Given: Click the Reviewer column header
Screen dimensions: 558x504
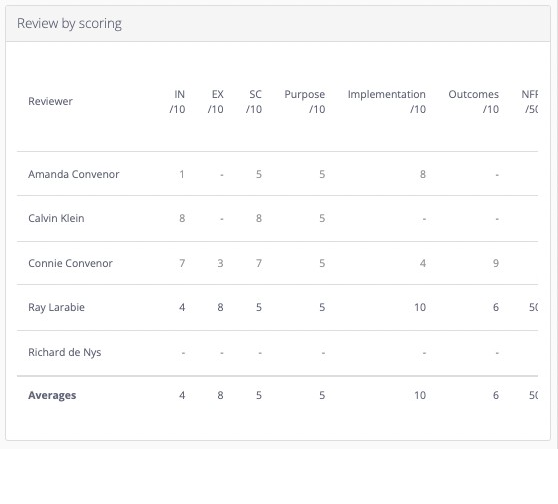Looking at the screenshot, I should click(50, 101).
